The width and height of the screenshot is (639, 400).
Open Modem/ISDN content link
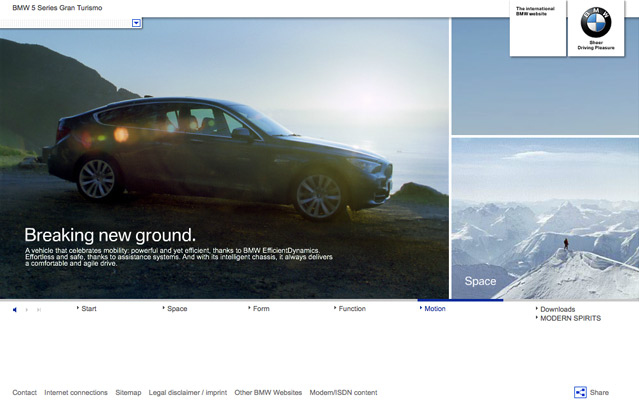(x=343, y=393)
